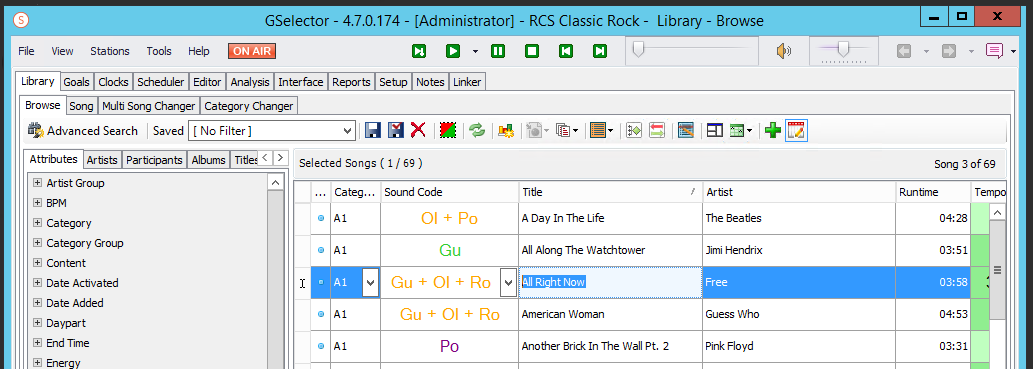Toggle the panel layout window icon
Viewport: 1033px width, 369px height.
click(x=715, y=130)
